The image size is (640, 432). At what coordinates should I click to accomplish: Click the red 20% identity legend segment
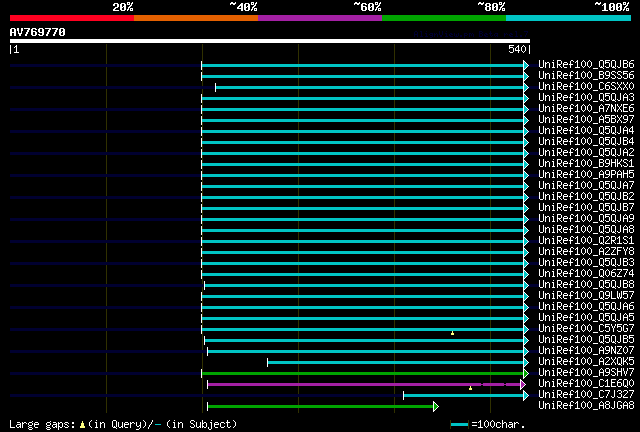click(x=72, y=18)
